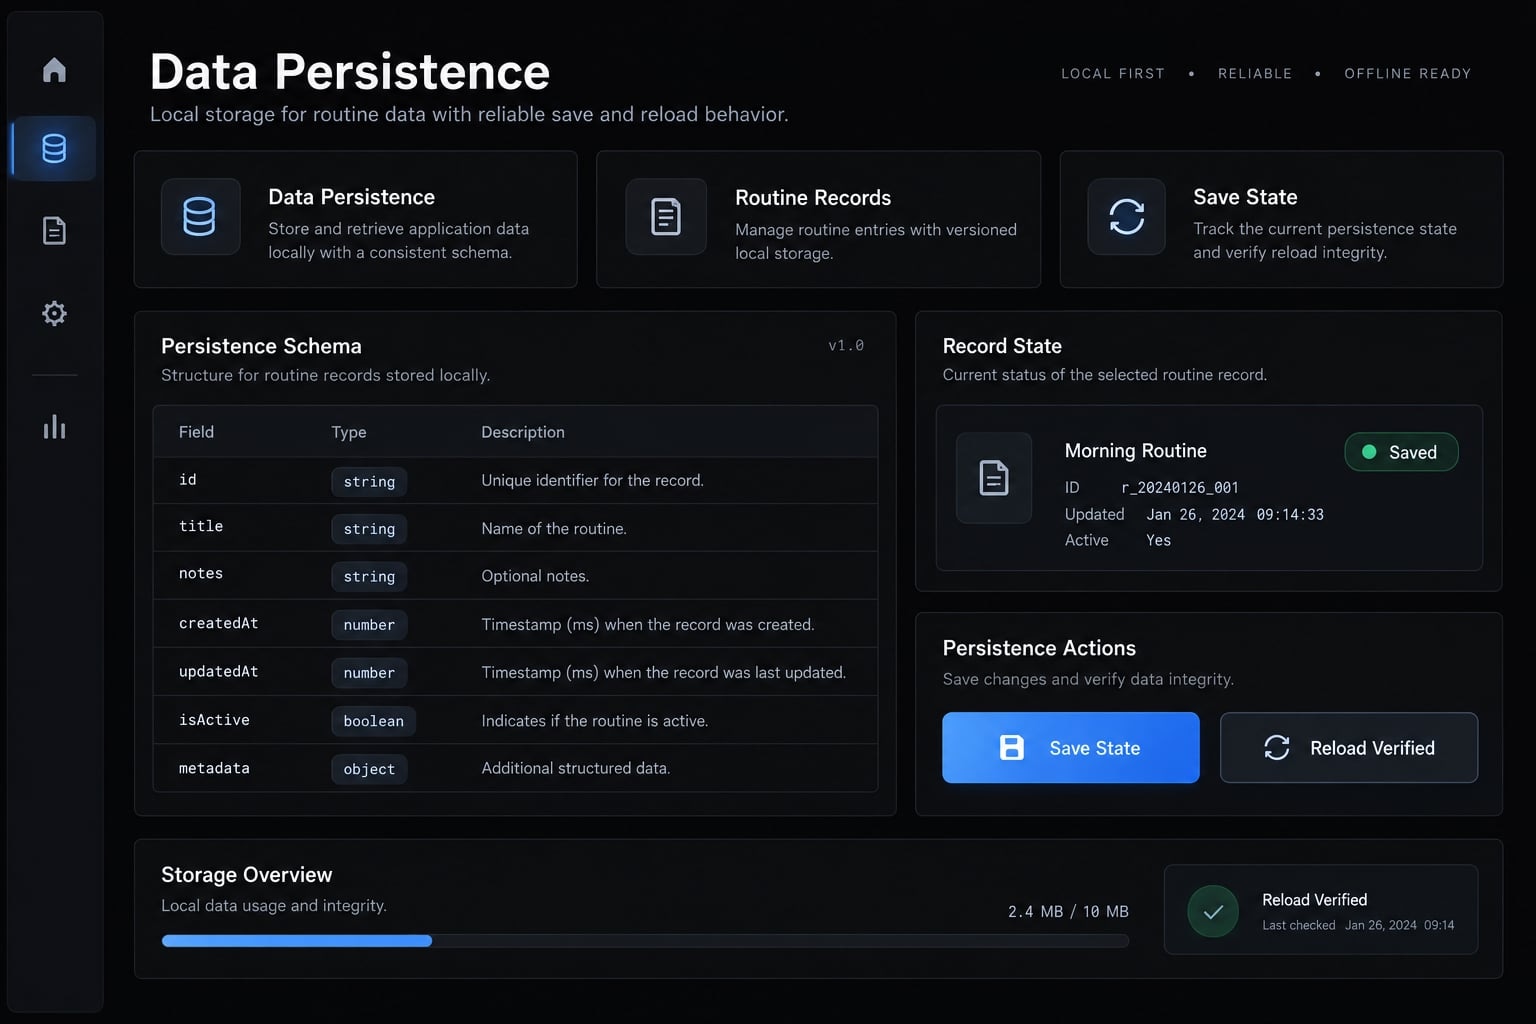Click the RELIABLE header tag

[1255, 74]
